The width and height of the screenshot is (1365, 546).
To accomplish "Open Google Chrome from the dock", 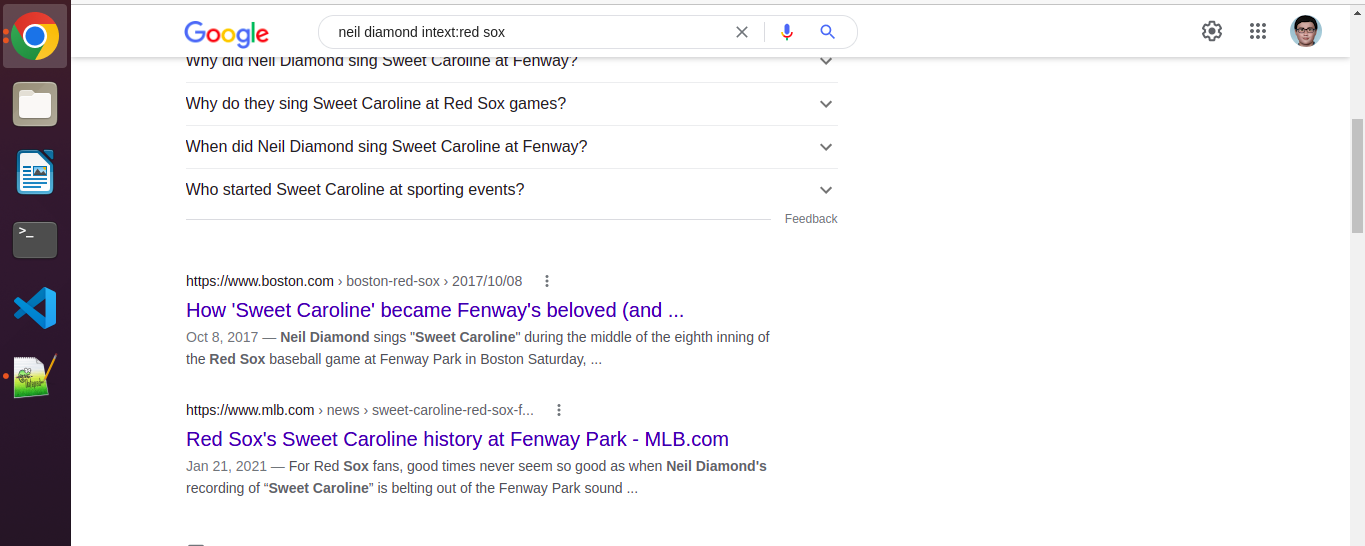I will [x=35, y=37].
